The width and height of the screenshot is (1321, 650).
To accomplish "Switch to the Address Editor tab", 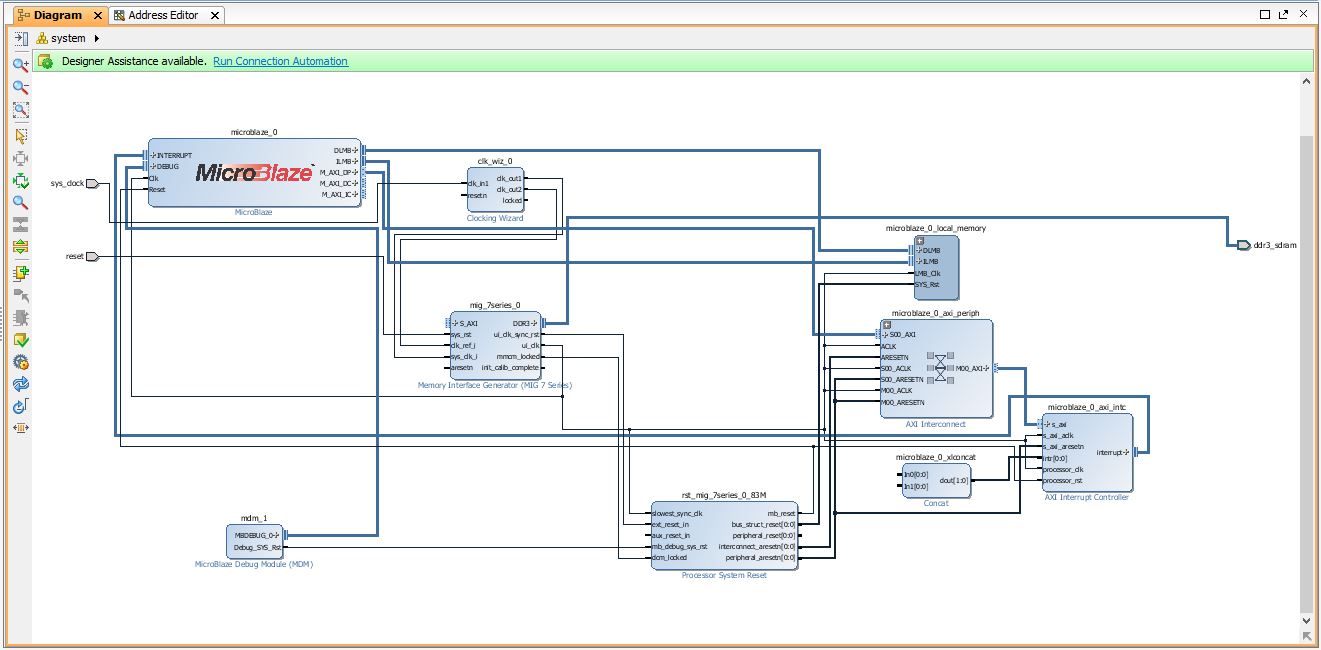I will [x=163, y=15].
